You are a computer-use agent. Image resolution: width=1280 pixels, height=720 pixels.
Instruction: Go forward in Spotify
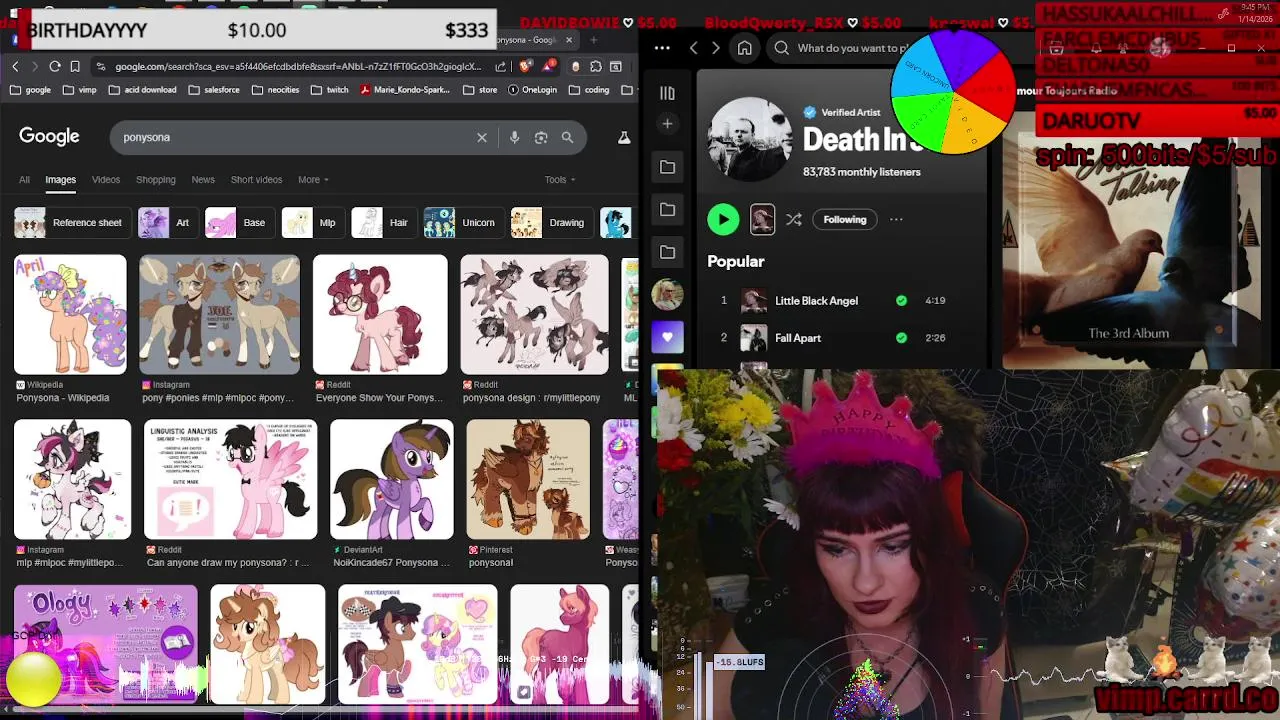coord(715,47)
